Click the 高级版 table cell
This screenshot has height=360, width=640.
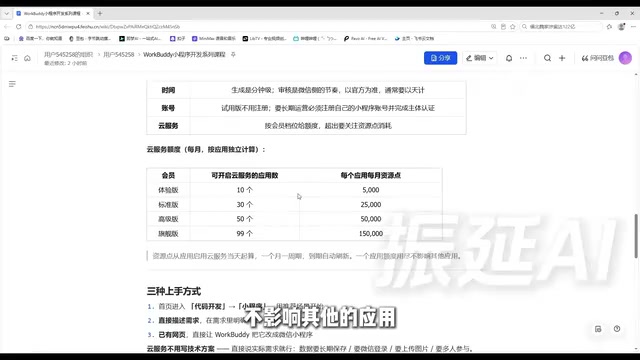click(168, 219)
